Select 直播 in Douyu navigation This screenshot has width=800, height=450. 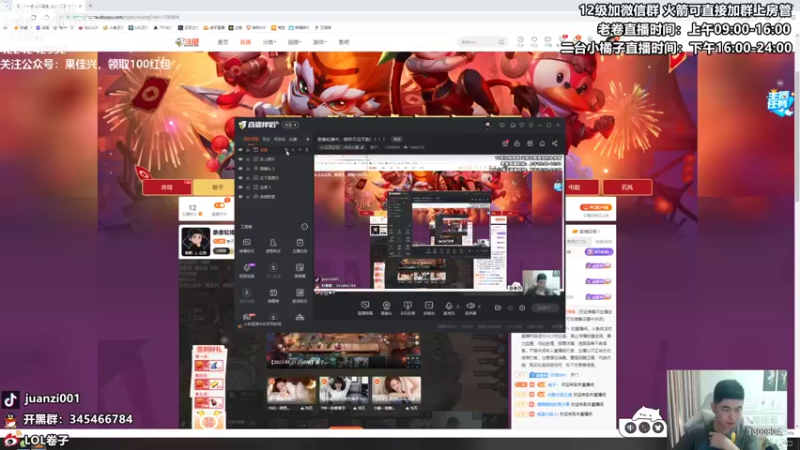click(x=245, y=42)
